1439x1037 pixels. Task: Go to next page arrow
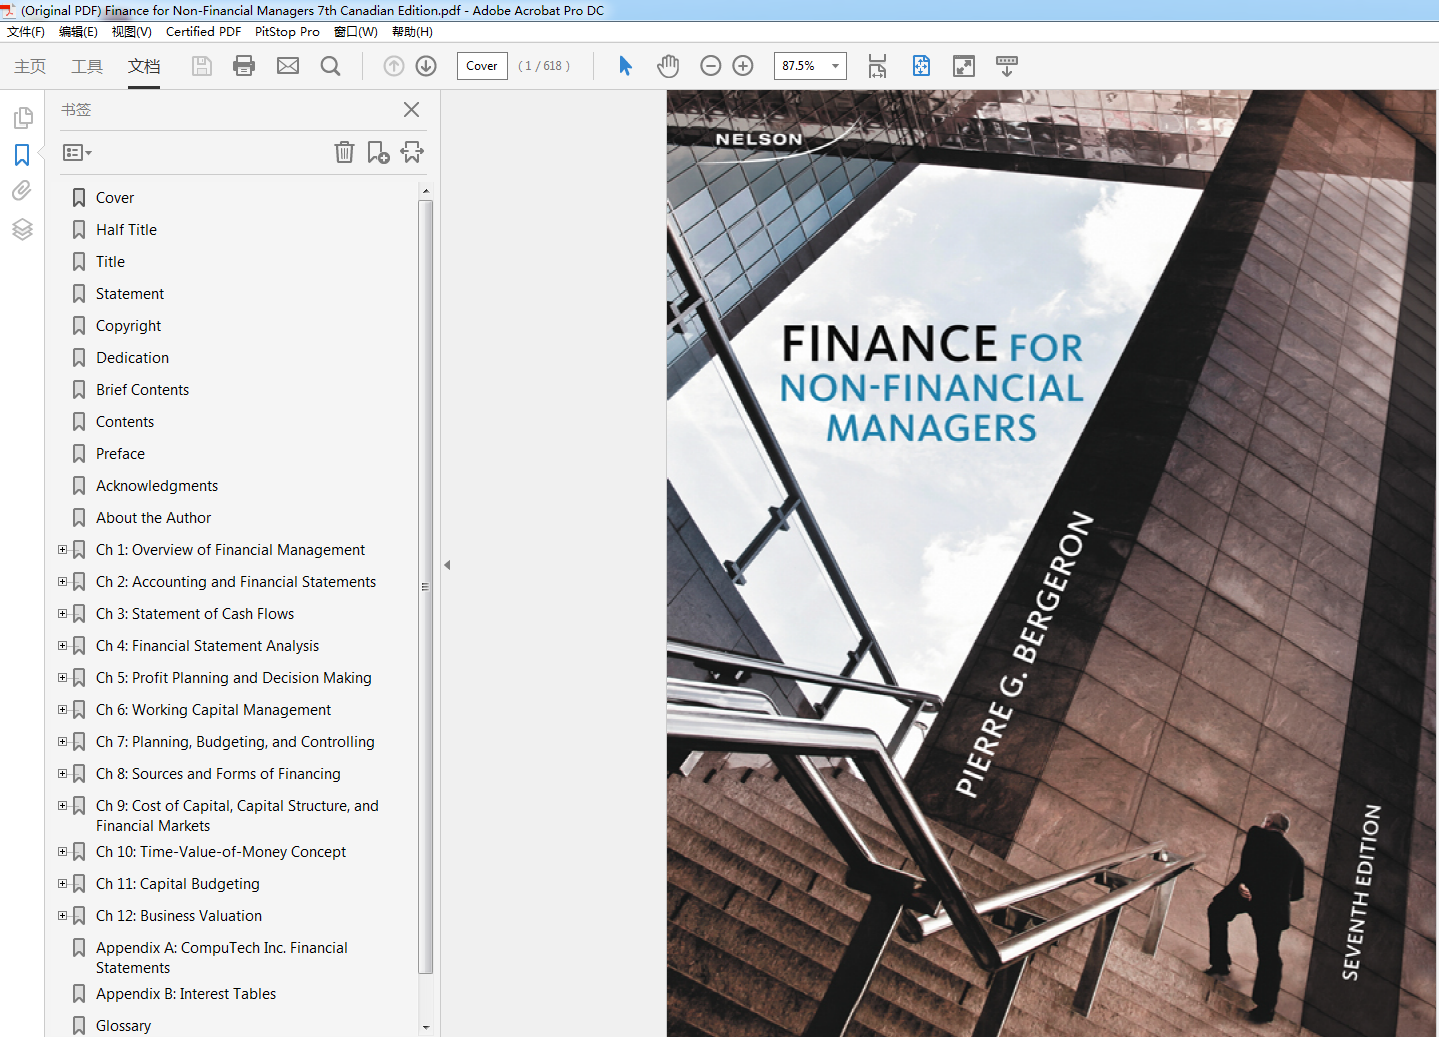(426, 66)
